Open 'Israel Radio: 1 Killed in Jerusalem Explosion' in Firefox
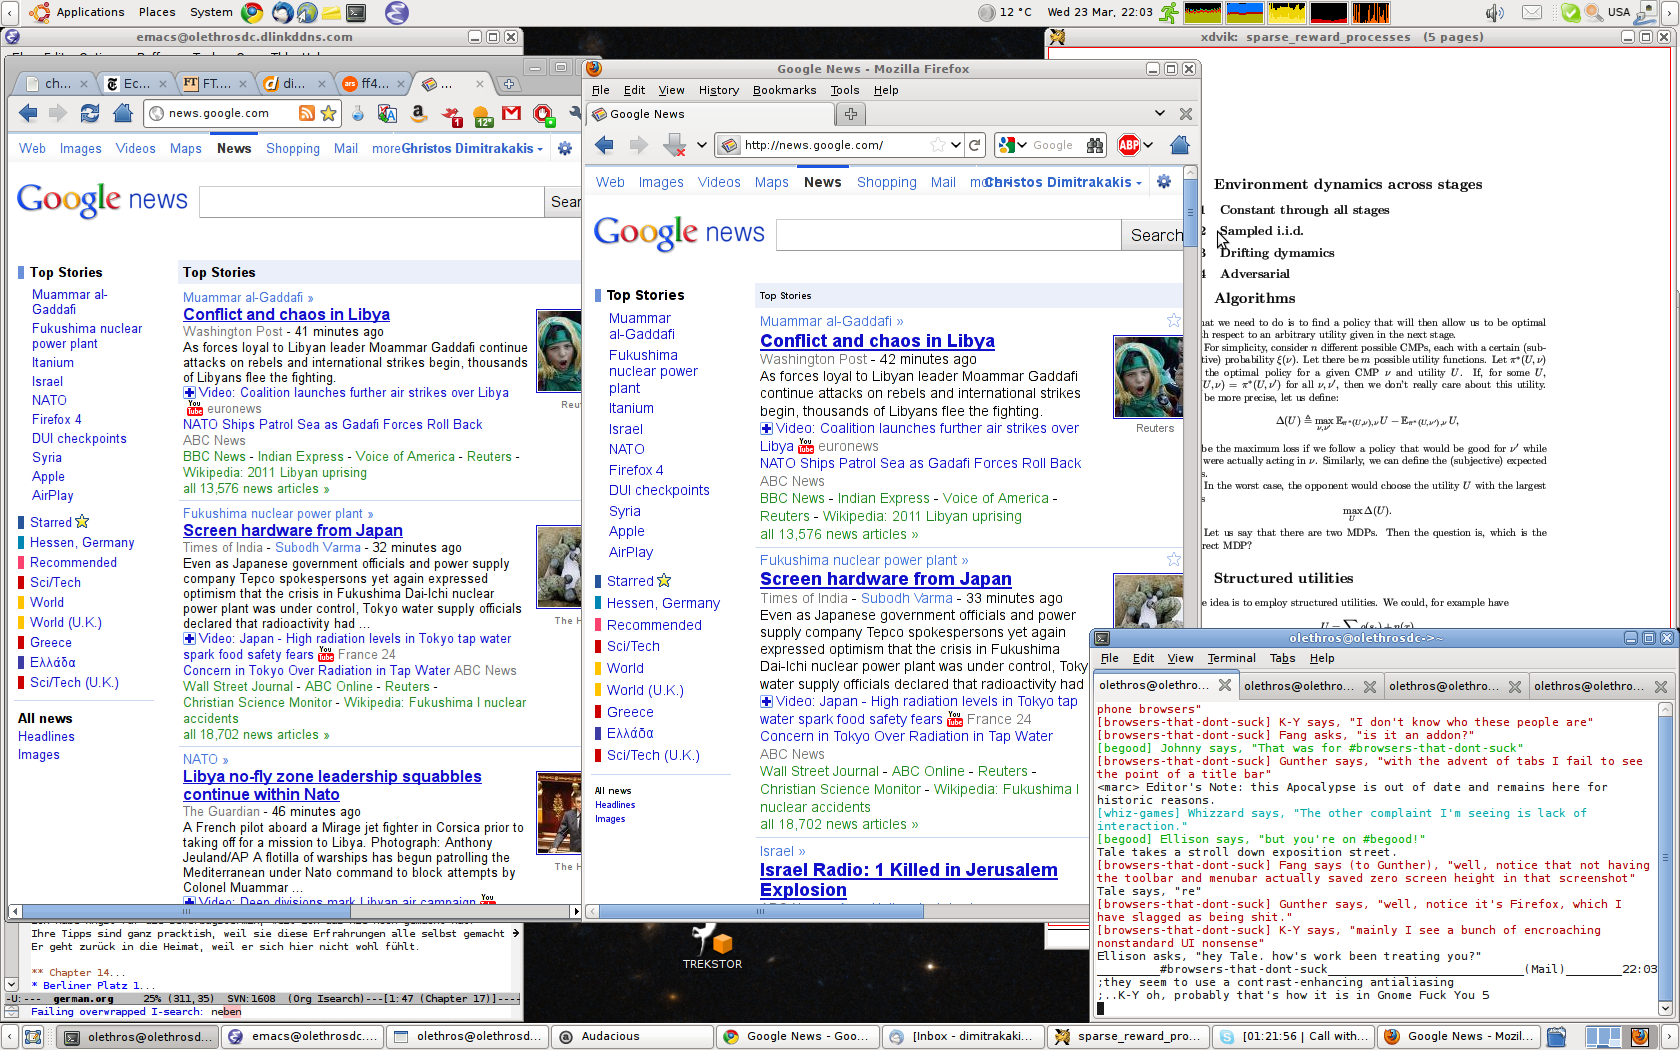The width and height of the screenshot is (1680, 1050). [x=908, y=880]
